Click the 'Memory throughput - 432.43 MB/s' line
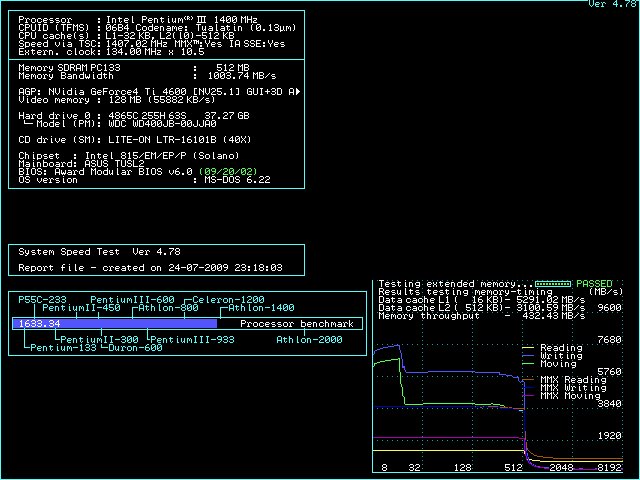This screenshot has height=480, width=640. [x=482, y=316]
